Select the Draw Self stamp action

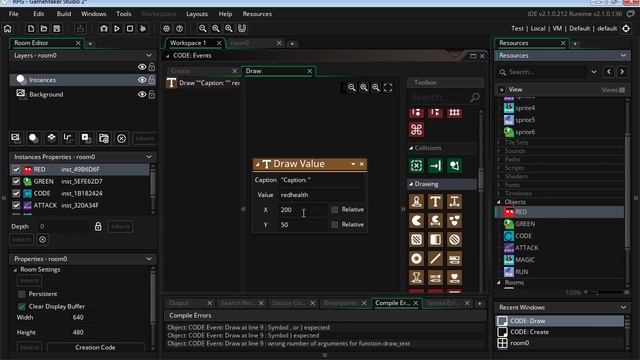[x=416, y=202]
